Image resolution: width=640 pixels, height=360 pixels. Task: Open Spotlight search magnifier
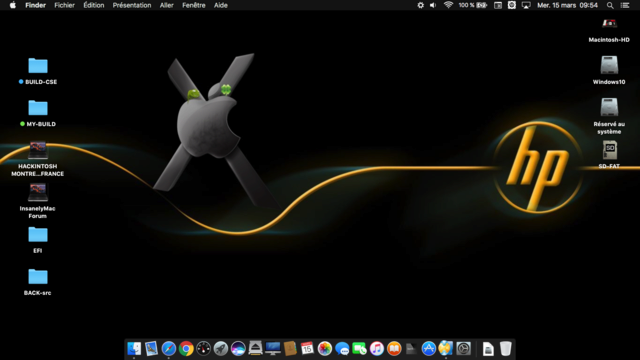[610, 5]
